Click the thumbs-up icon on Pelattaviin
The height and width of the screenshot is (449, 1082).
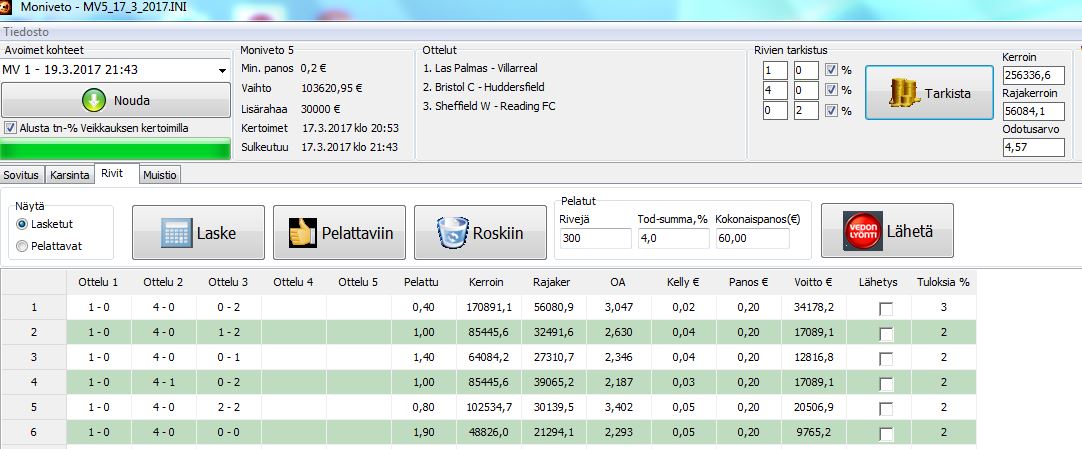click(x=303, y=233)
